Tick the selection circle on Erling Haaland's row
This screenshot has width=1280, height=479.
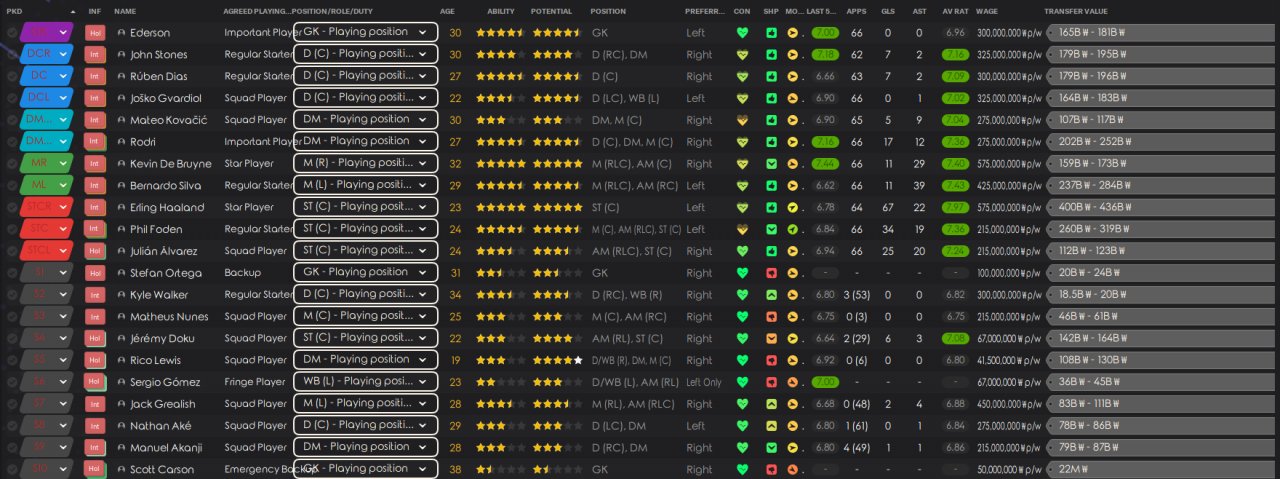11,208
